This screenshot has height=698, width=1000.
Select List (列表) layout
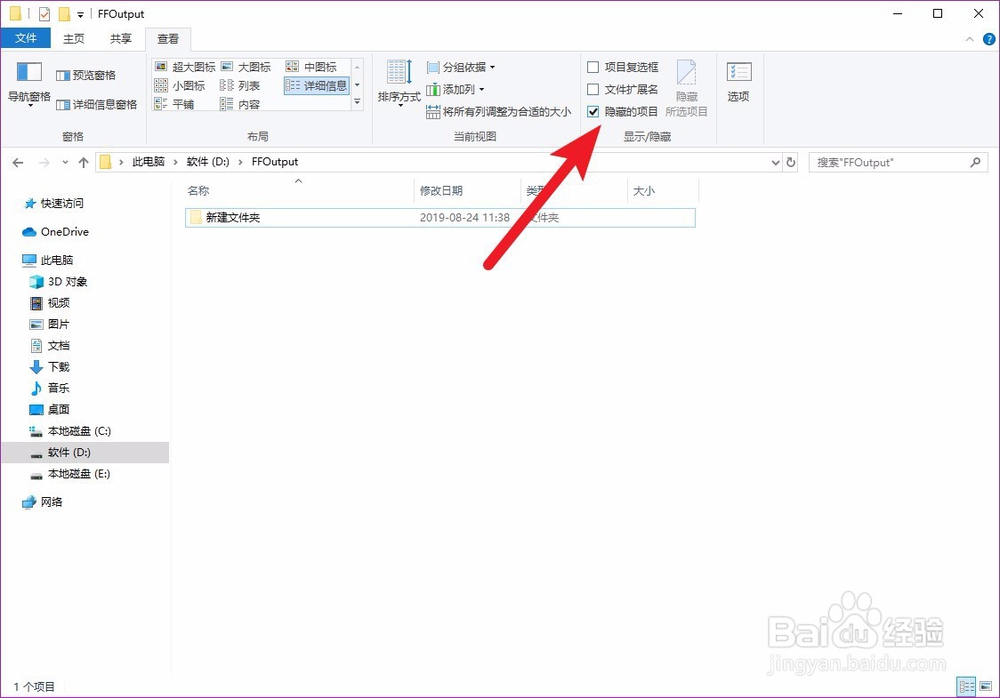pyautogui.click(x=240, y=85)
